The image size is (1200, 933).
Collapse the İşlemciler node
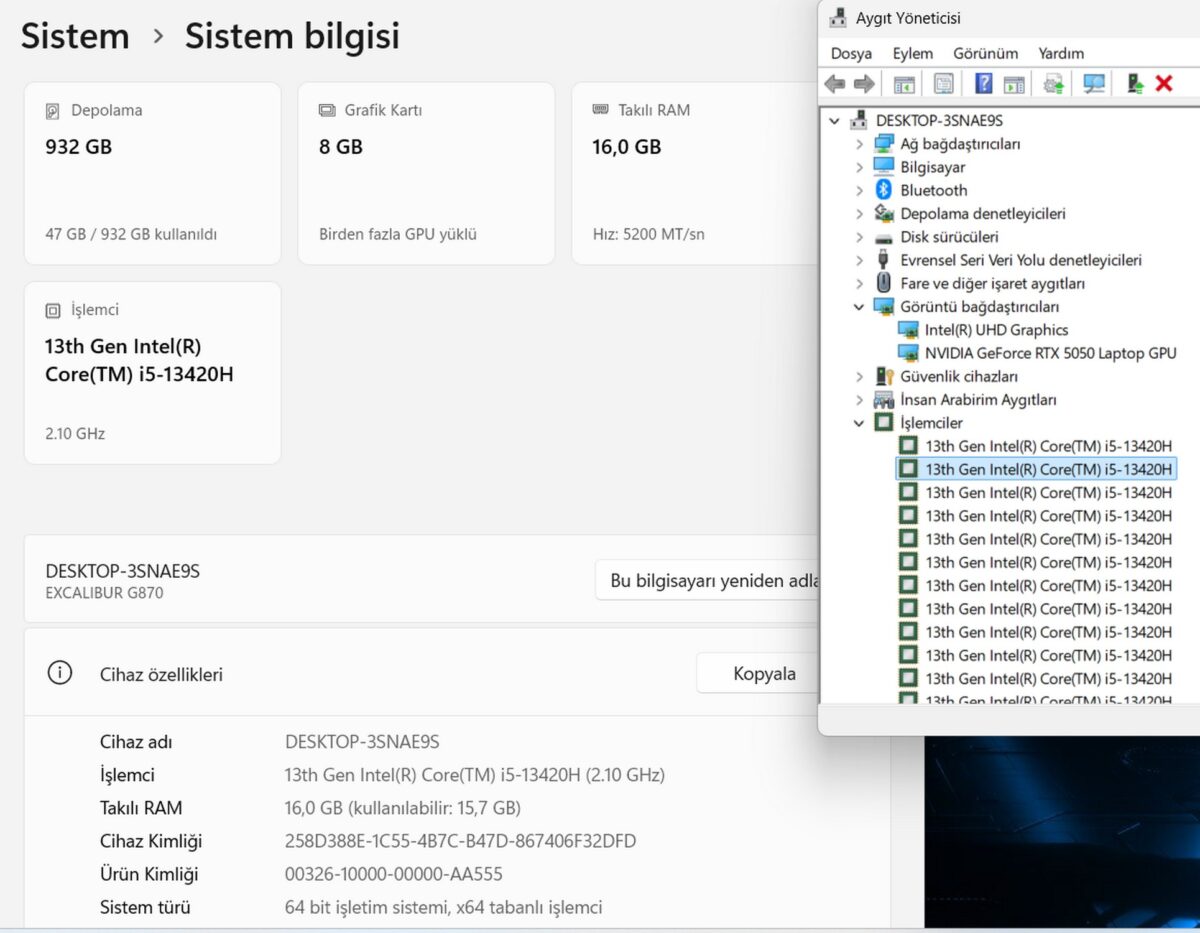859,423
